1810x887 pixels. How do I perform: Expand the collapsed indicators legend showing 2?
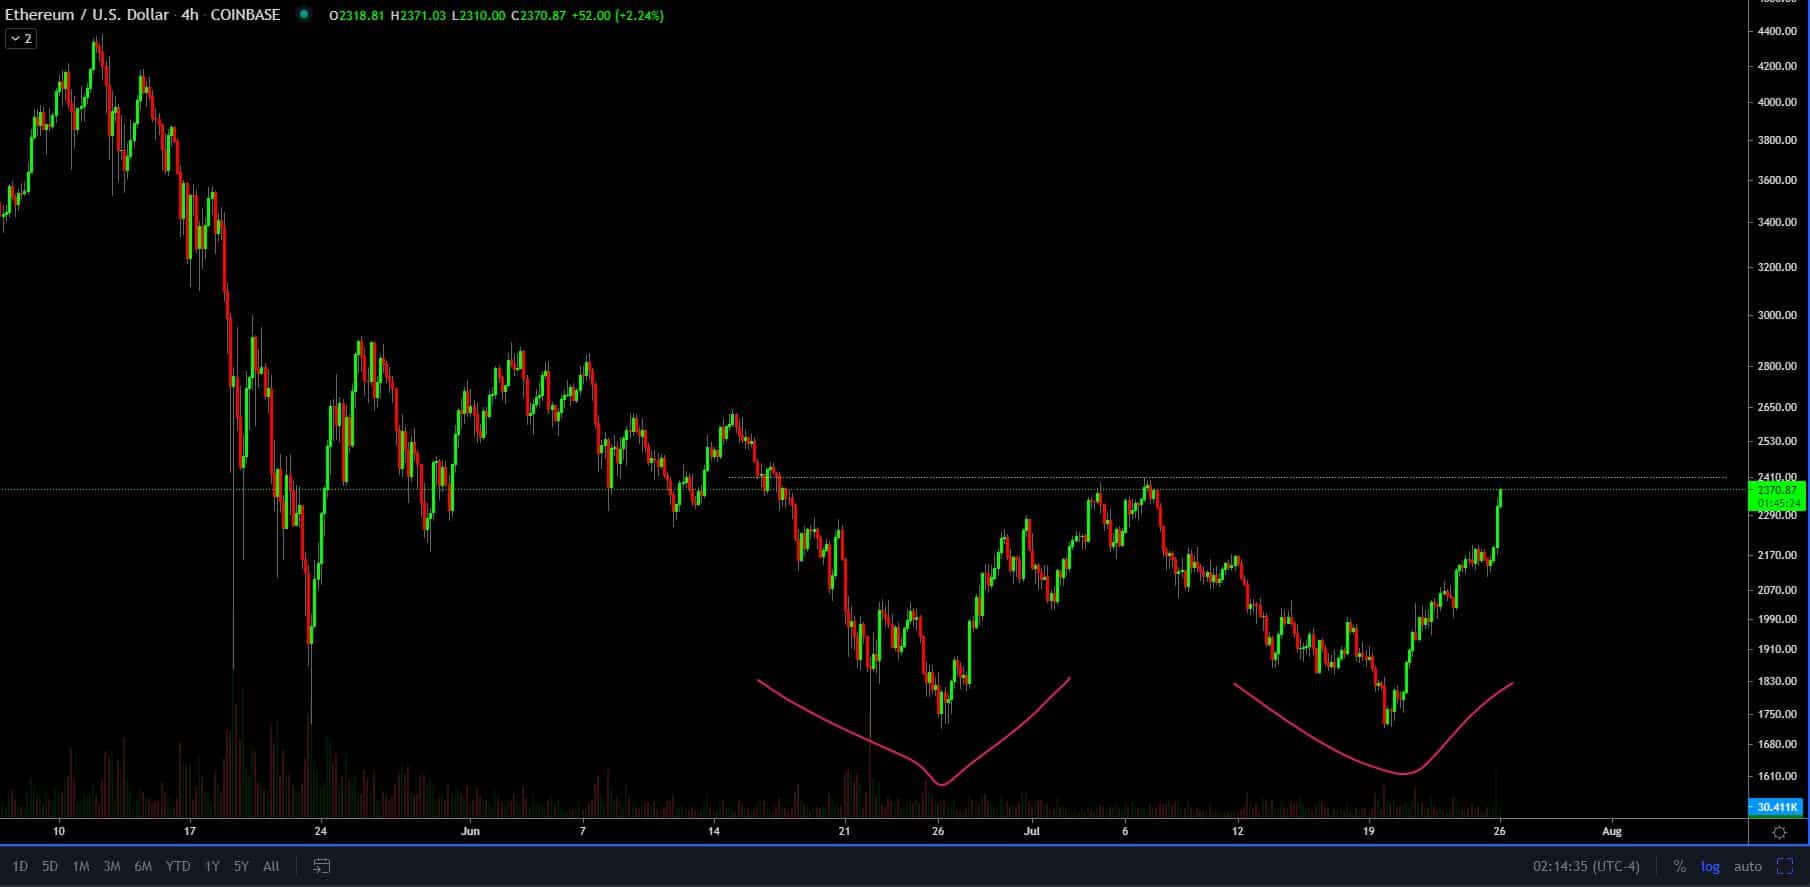pyautogui.click(x=21, y=39)
